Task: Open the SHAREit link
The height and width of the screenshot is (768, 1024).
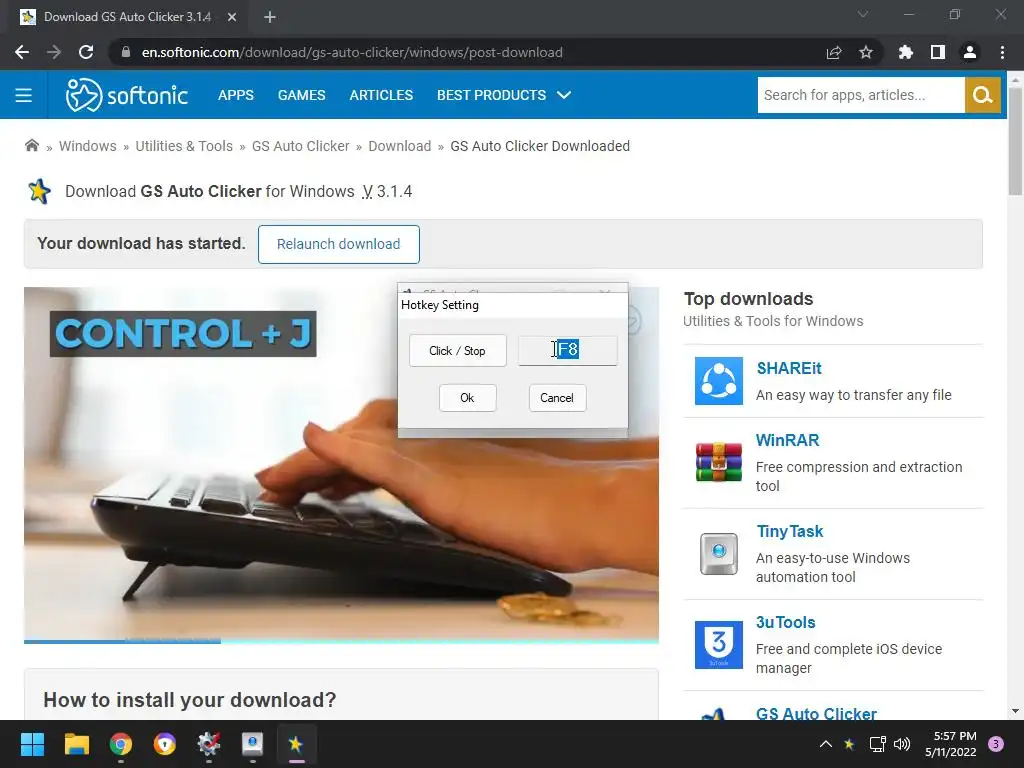Action: tap(789, 368)
